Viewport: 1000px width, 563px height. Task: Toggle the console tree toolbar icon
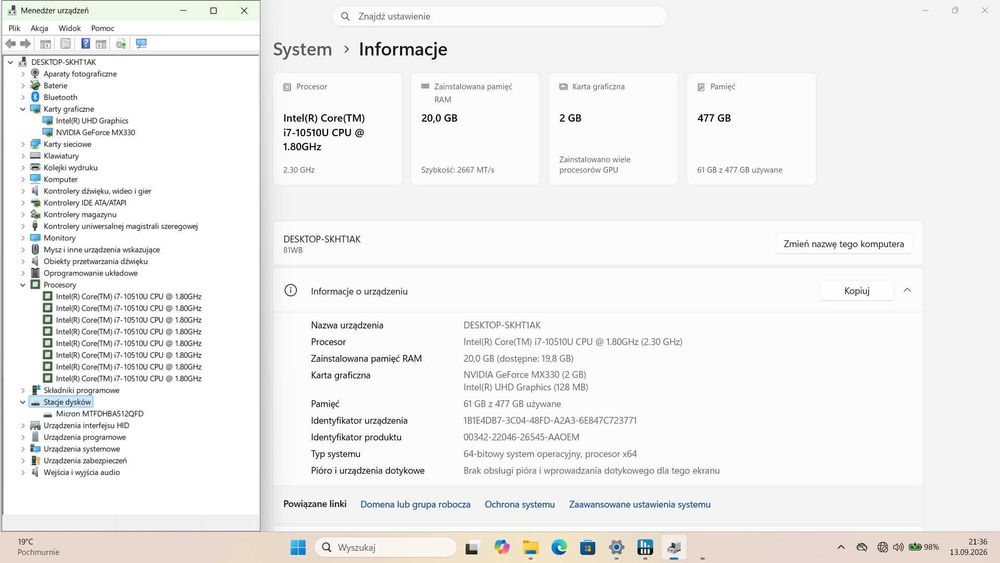coord(45,43)
